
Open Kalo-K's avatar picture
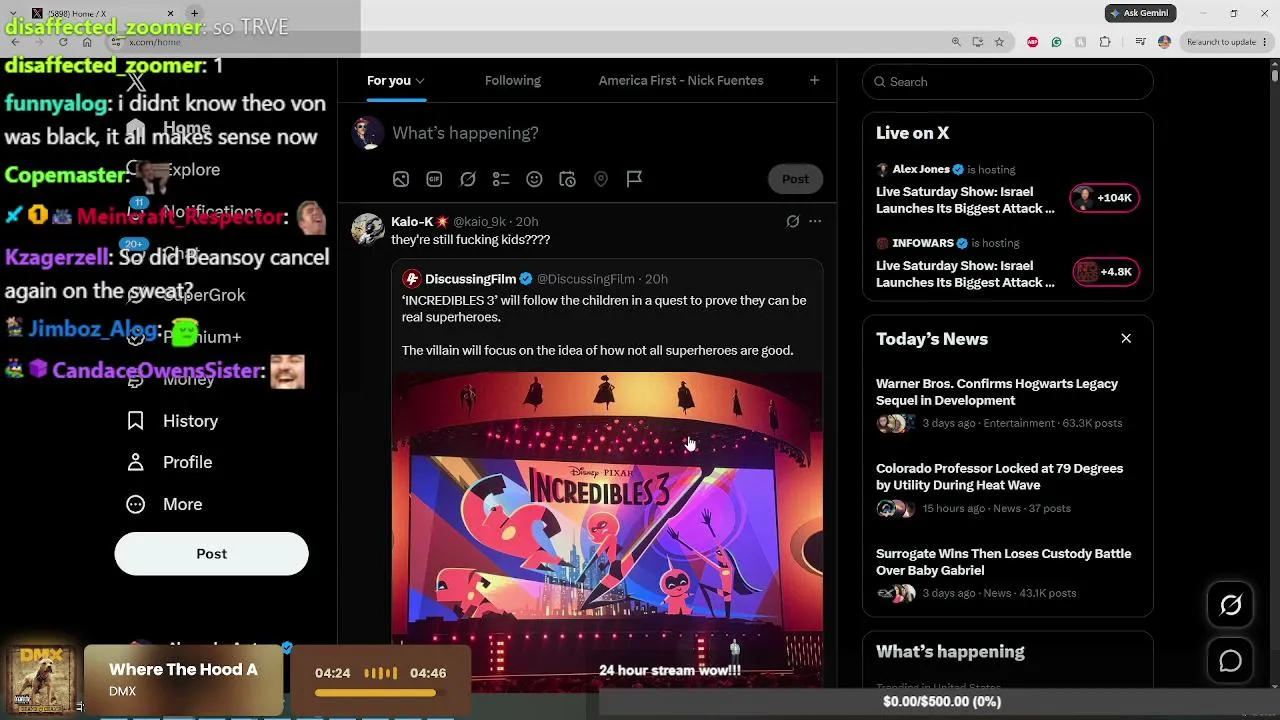[x=368, y=229]
